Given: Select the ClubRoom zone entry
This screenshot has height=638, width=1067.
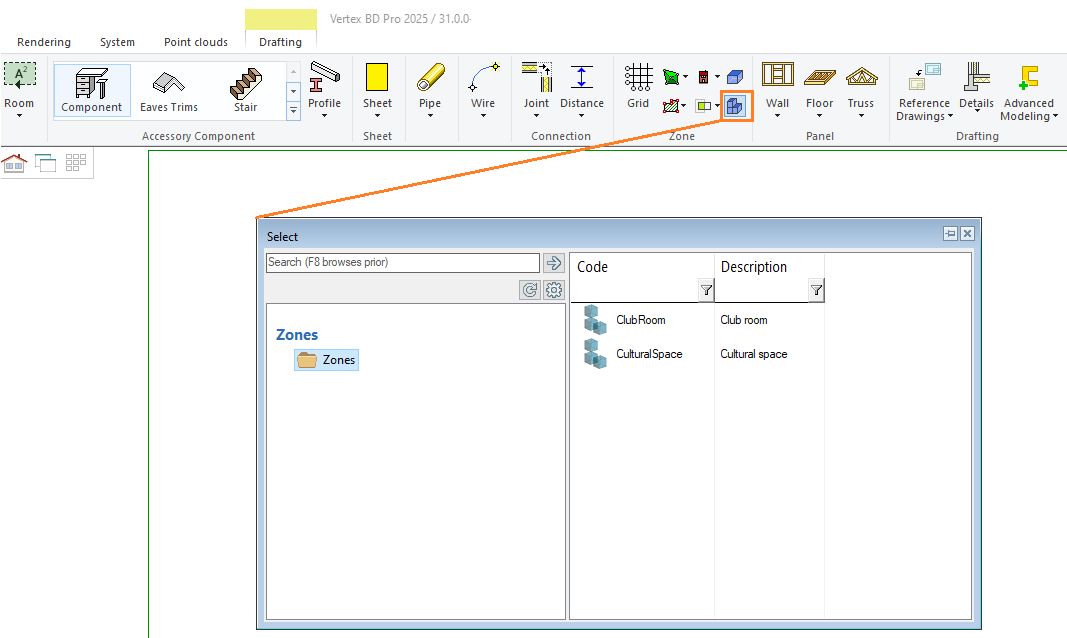Looking at the screenshot, I should point(640,320).
